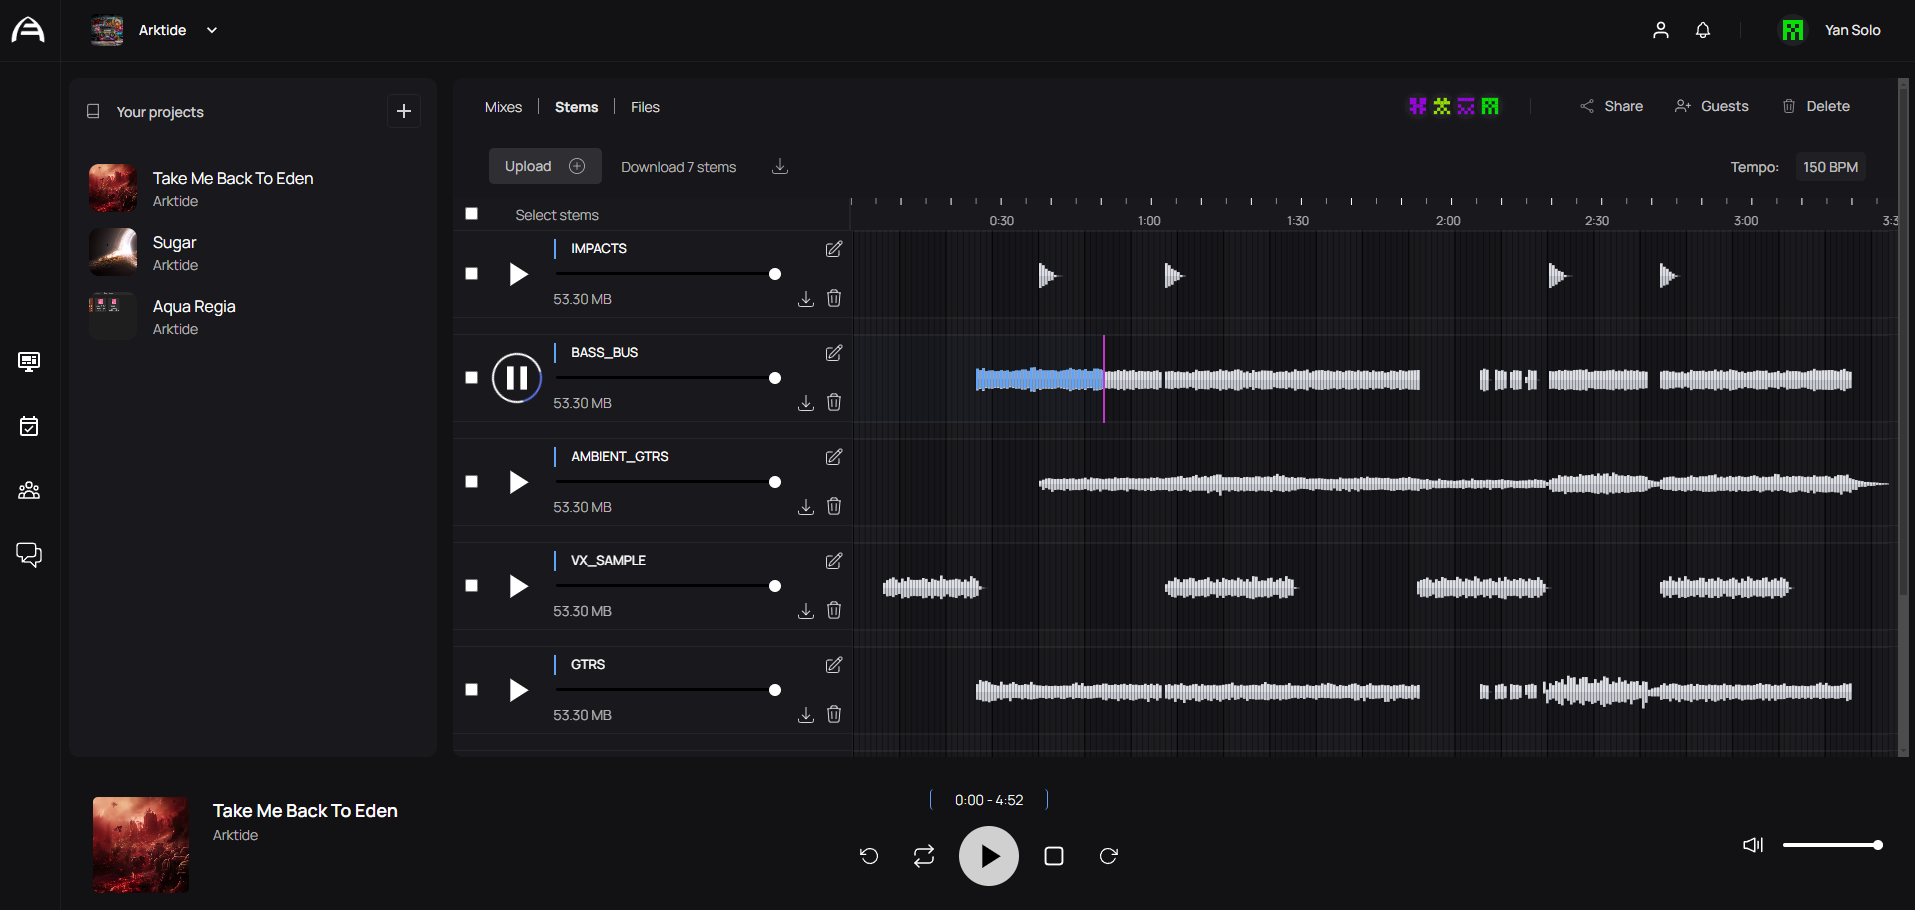Viewport: 1915px width, 910px height.
Task: Open the team members icon in sidebar
Action: click(x=29, y=490)
